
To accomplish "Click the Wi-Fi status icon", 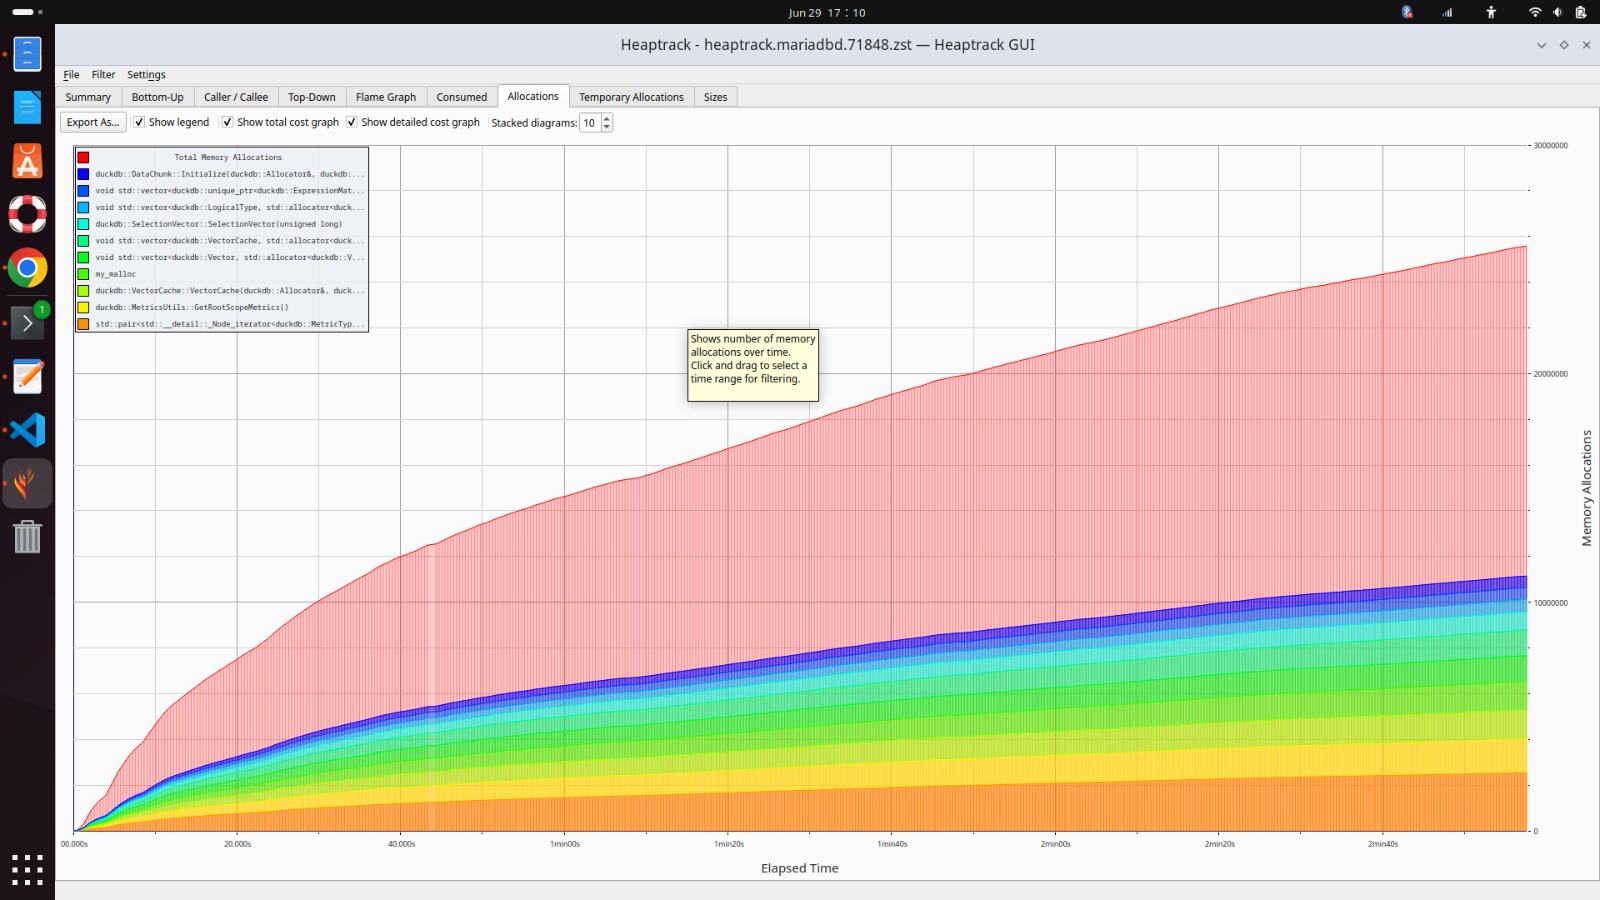I will (x=1535, y=12).
